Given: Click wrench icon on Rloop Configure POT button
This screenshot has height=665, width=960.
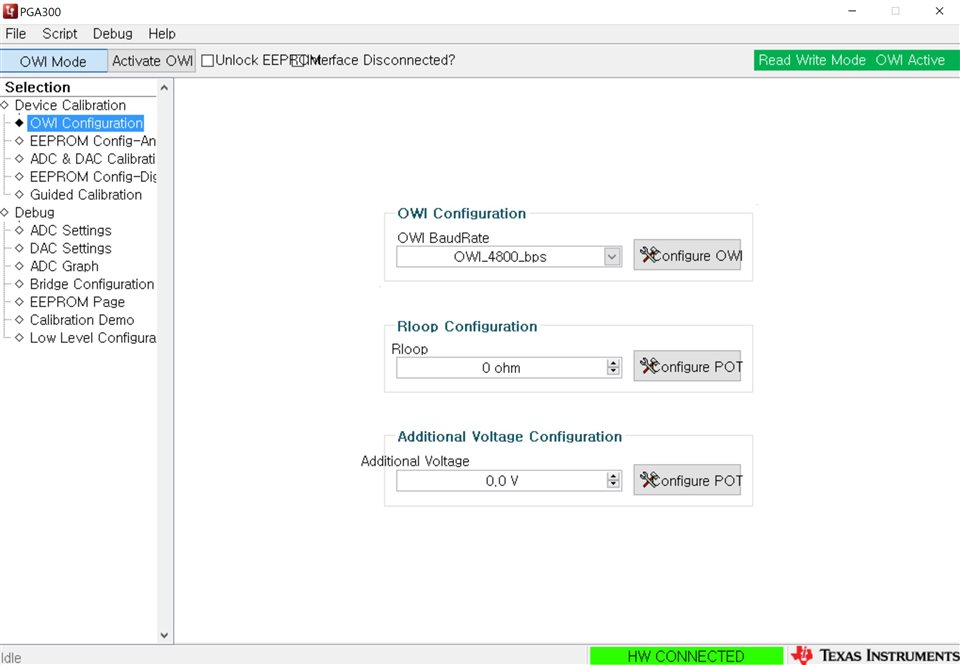Looking at the screenshot, I should tap(648, 366).
